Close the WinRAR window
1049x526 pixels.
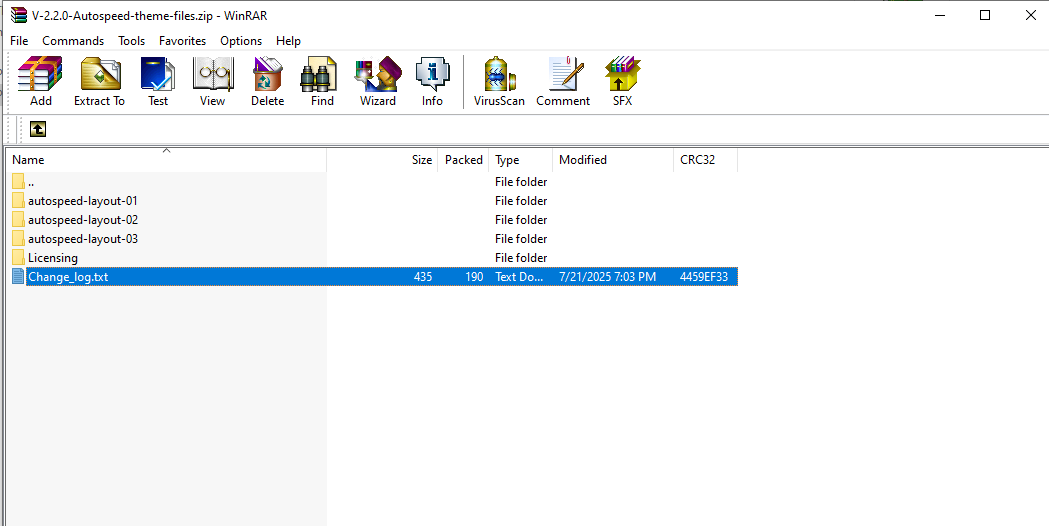1030,15
